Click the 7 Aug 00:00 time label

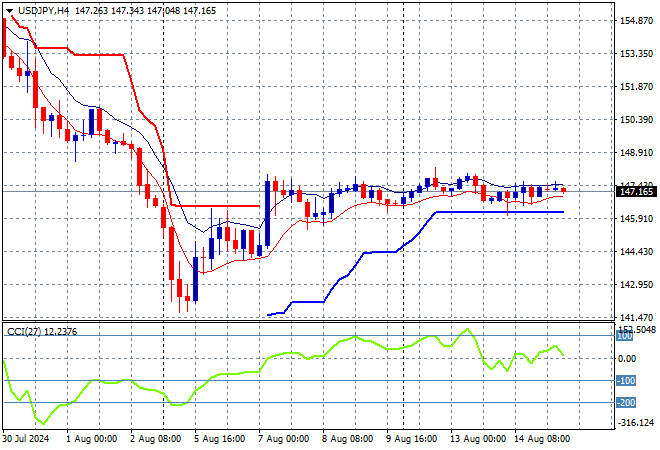(283, 439)
